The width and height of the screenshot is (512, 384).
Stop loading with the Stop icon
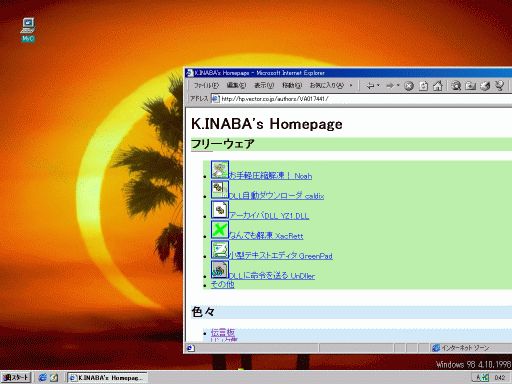409,86
